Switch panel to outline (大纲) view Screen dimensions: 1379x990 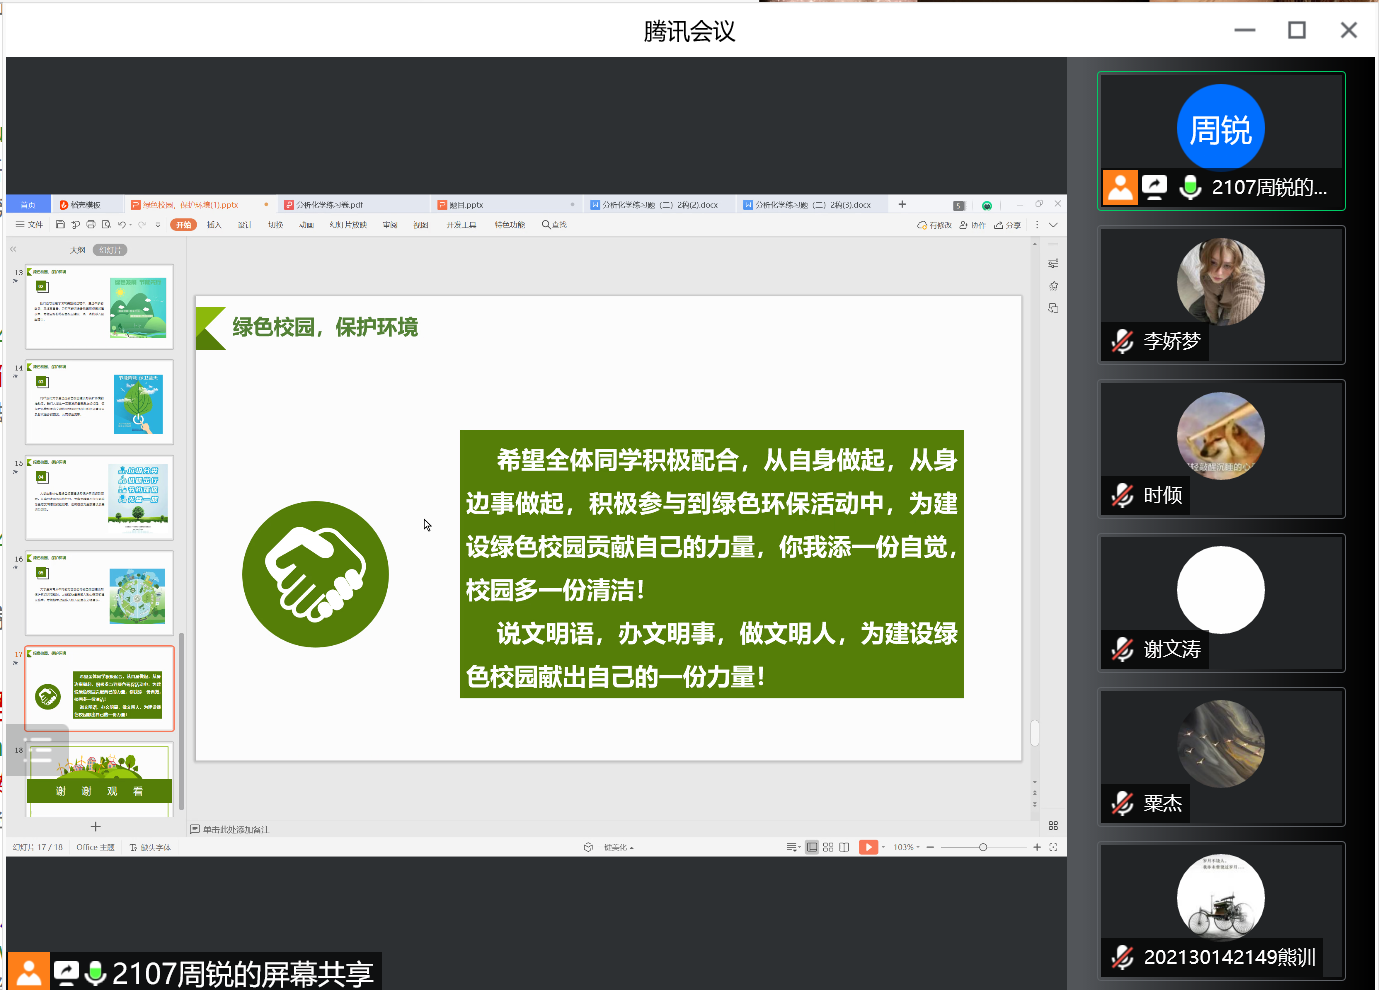coord(77,250)
